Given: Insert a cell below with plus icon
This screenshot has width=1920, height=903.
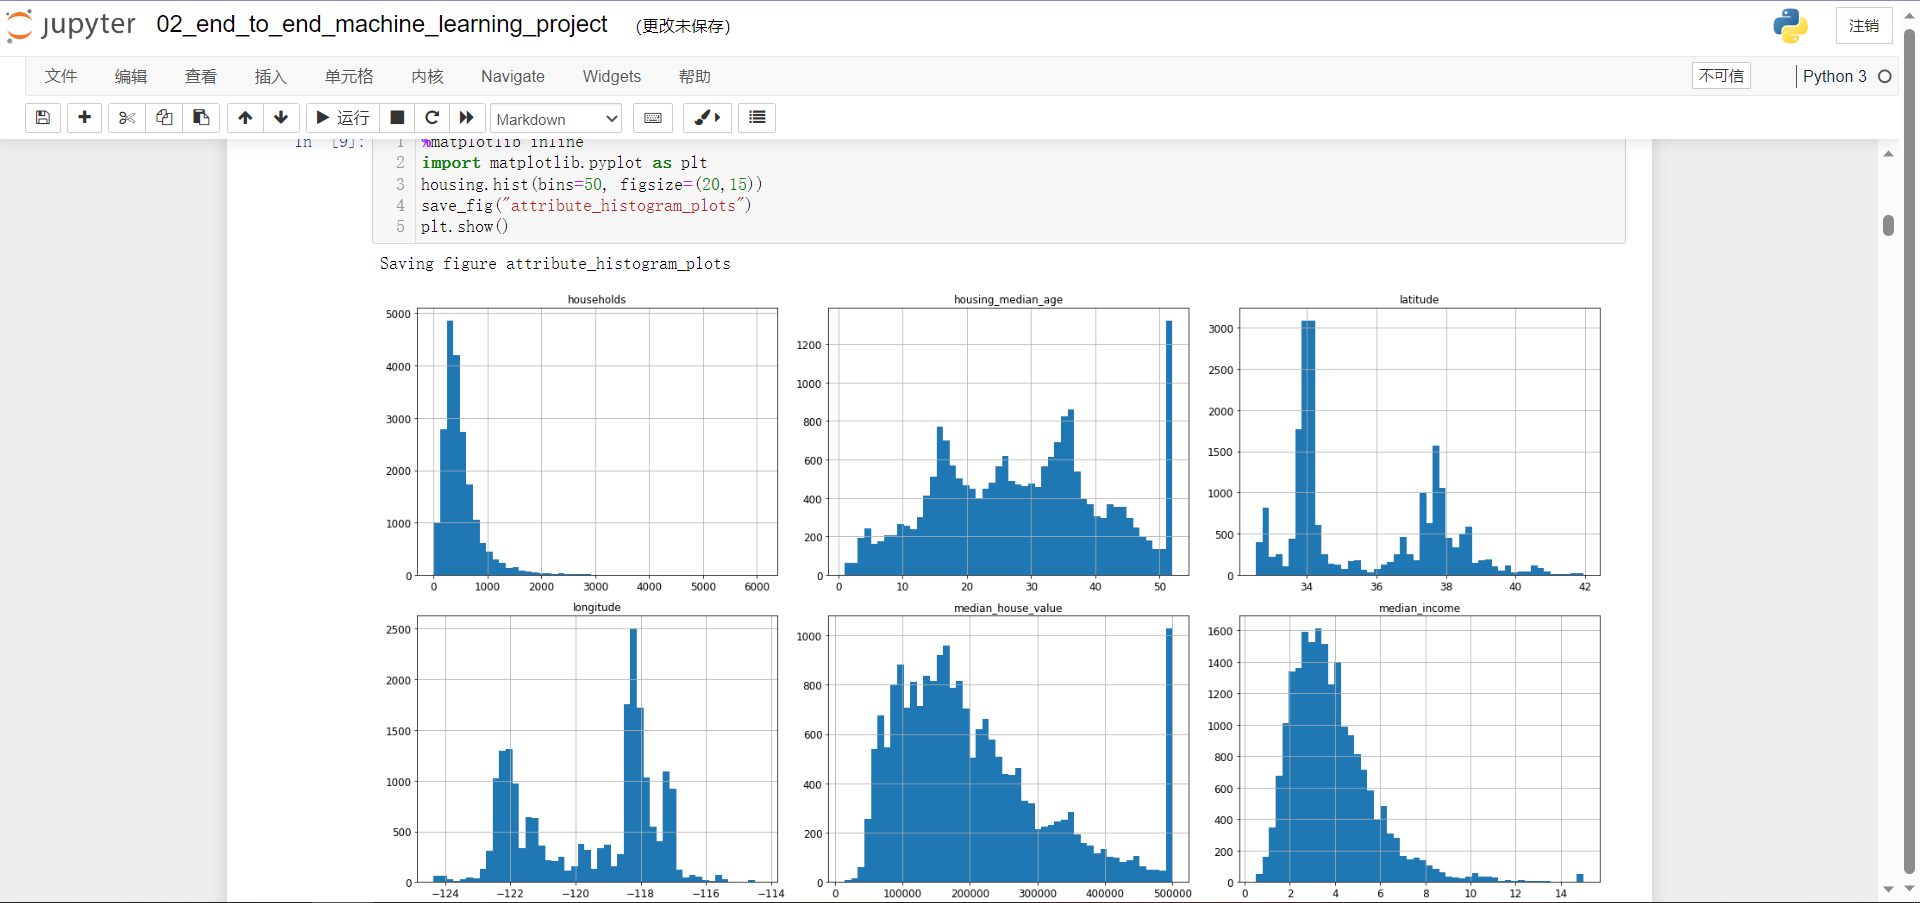Looking at the screenshot, I should pyautogui.click(x=85, y=118).
